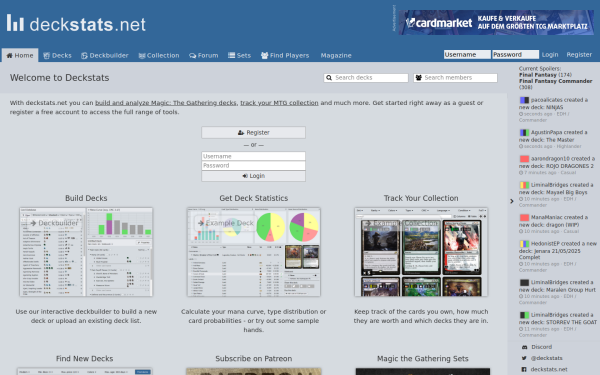Screen dimensions: 600x375
Task: Click the center Login button
Action: [x=253, y=176]
